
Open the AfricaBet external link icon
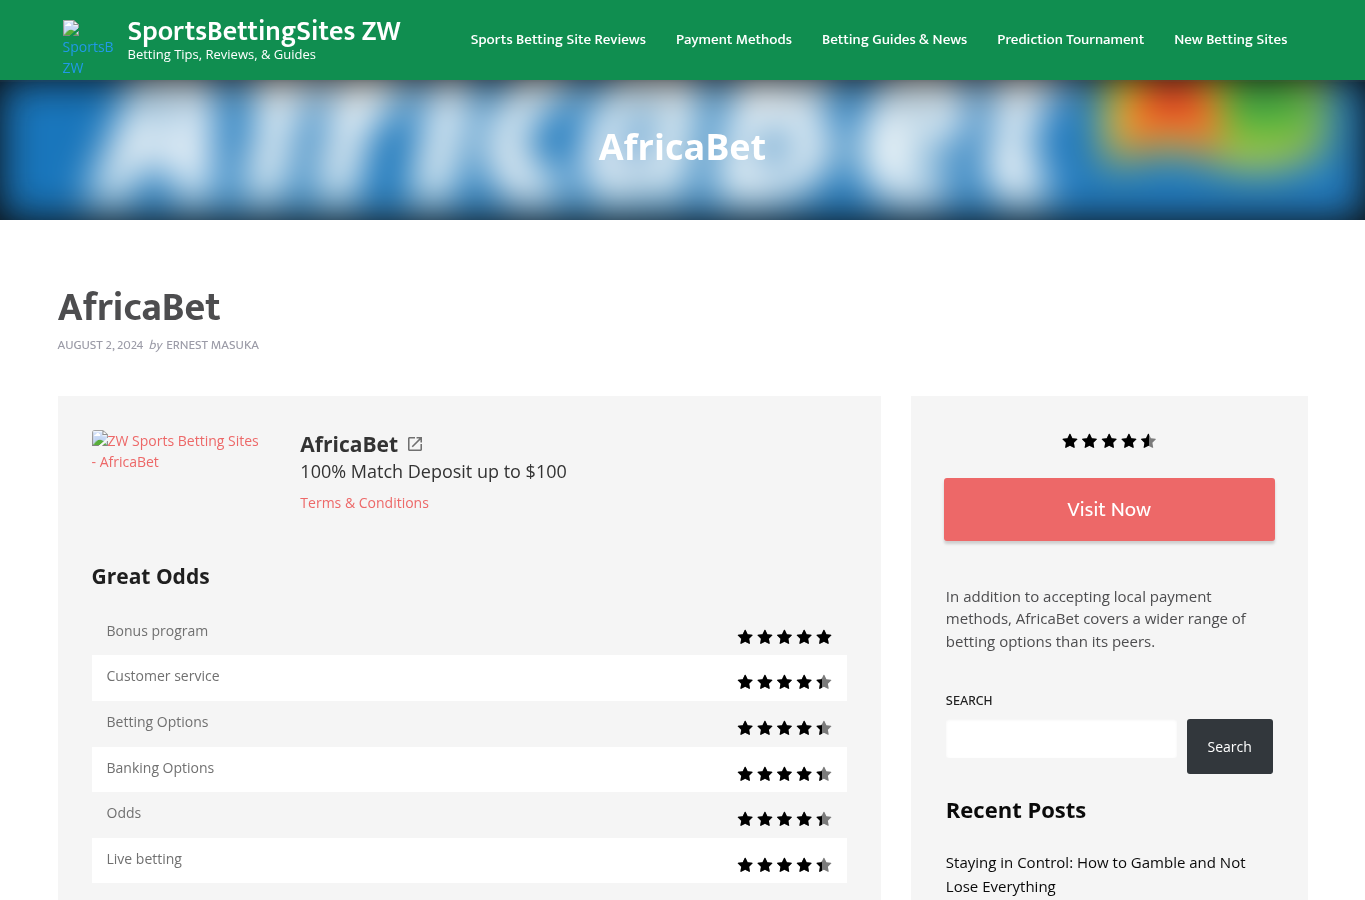[415, 444]
